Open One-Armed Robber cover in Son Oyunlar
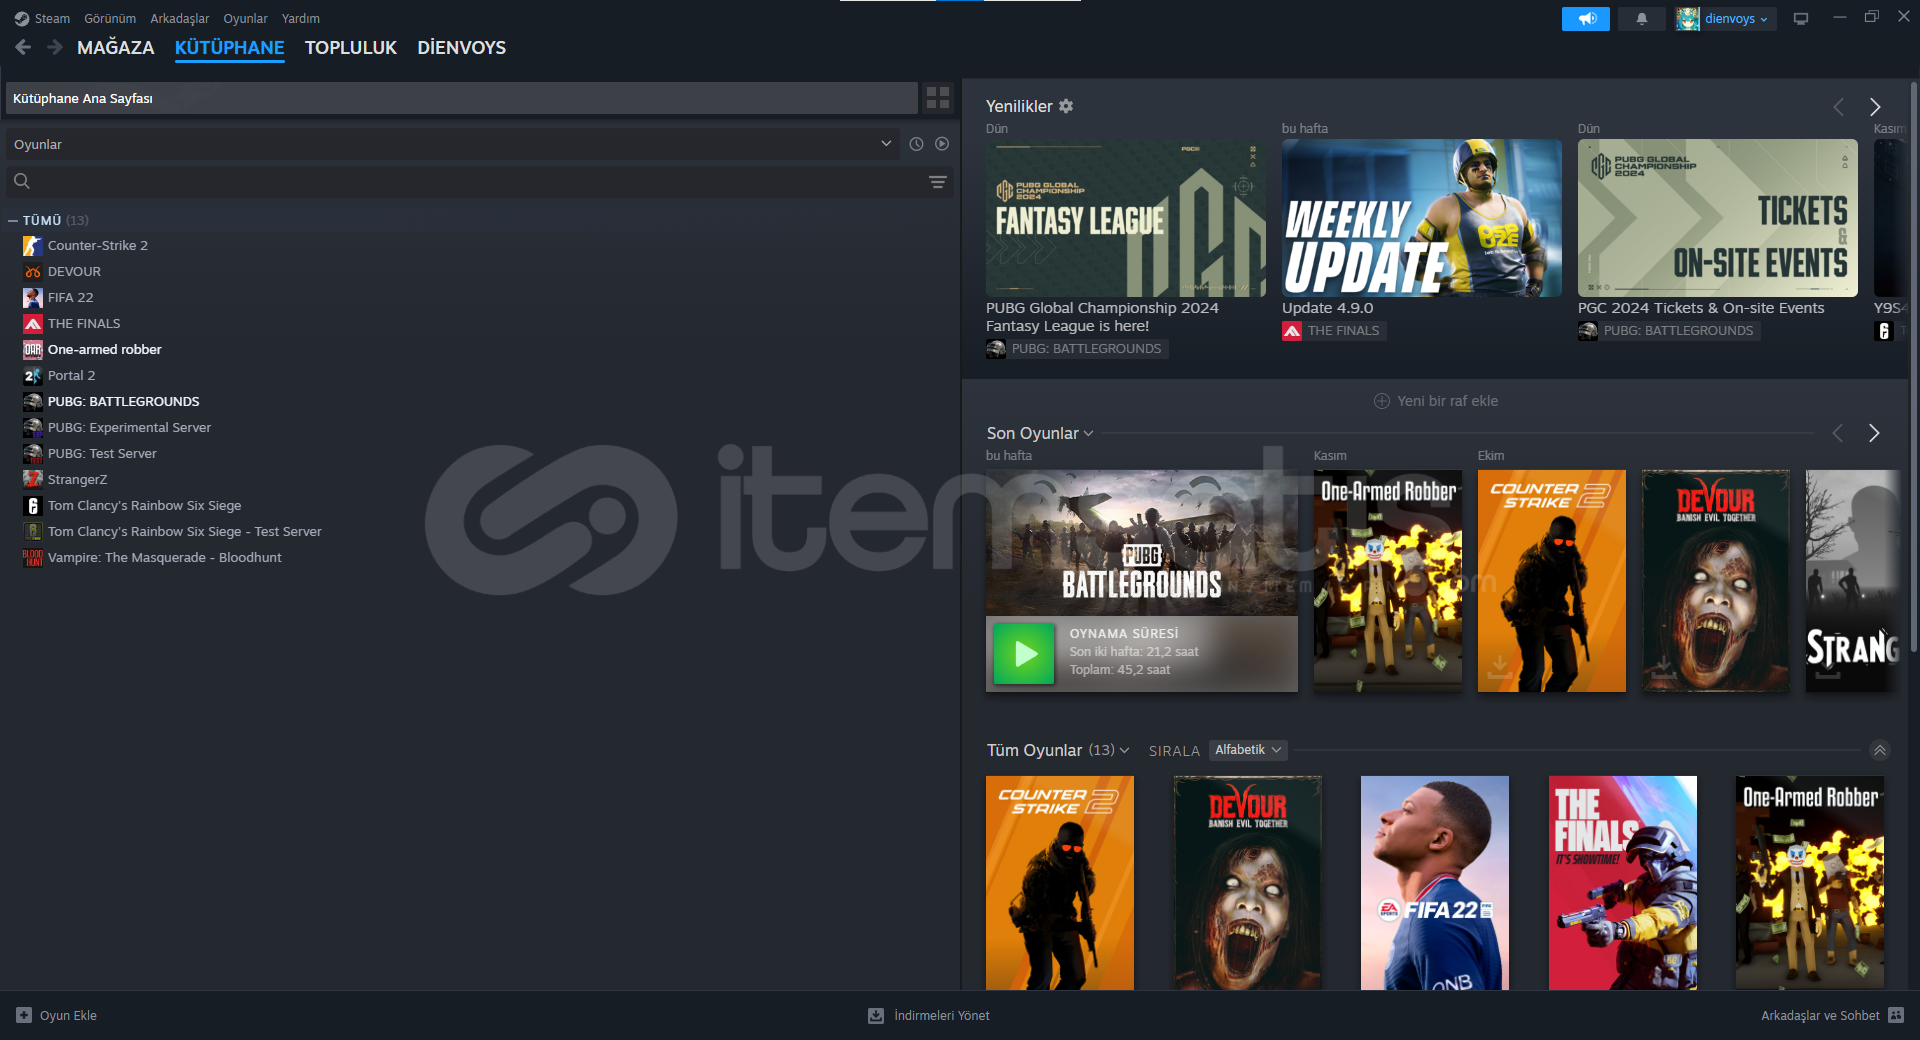 [x=1387, y=581]
